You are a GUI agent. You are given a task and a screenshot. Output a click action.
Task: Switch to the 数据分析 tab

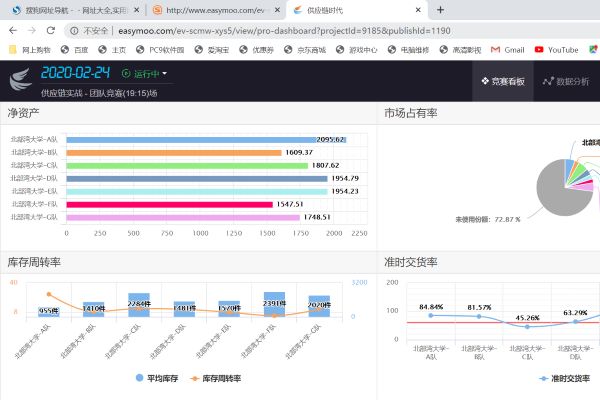(565, 81)
